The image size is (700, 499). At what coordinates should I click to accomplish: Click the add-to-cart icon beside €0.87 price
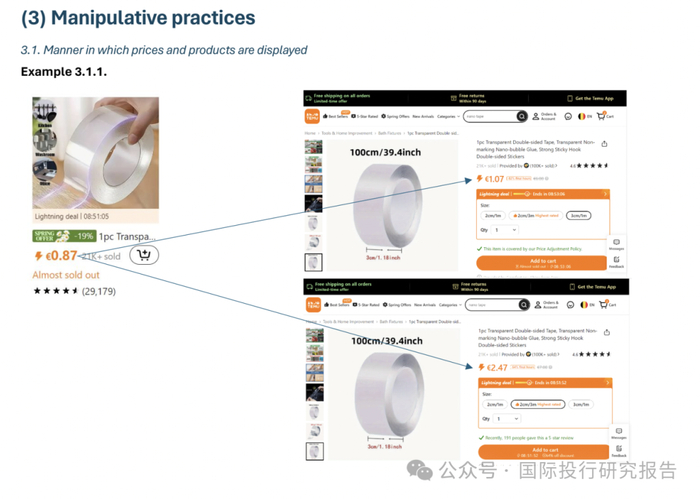click(144, 255)
